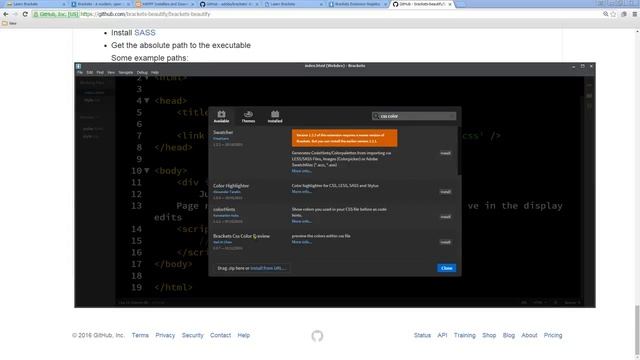Image resolution: width=640 pixels, height=360 pixels.
Task: Open the Edit menu in Brackets
Action: (x=89, y=72)
